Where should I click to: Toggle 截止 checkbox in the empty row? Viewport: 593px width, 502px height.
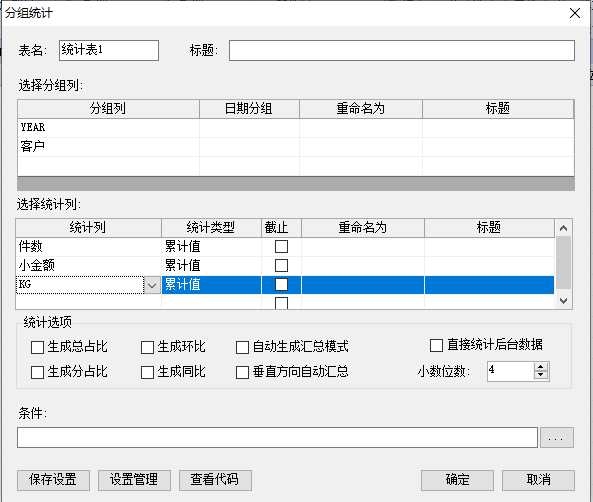click(x=281, y=303)
